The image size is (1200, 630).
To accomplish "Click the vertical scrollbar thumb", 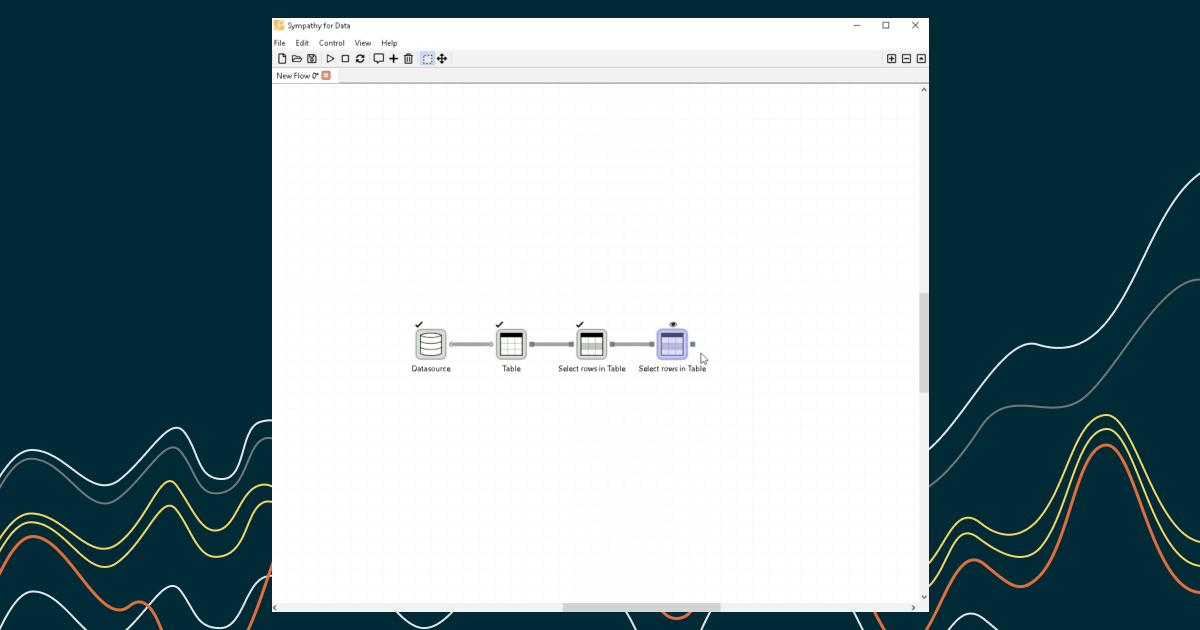I will click(x=924, y=342).
